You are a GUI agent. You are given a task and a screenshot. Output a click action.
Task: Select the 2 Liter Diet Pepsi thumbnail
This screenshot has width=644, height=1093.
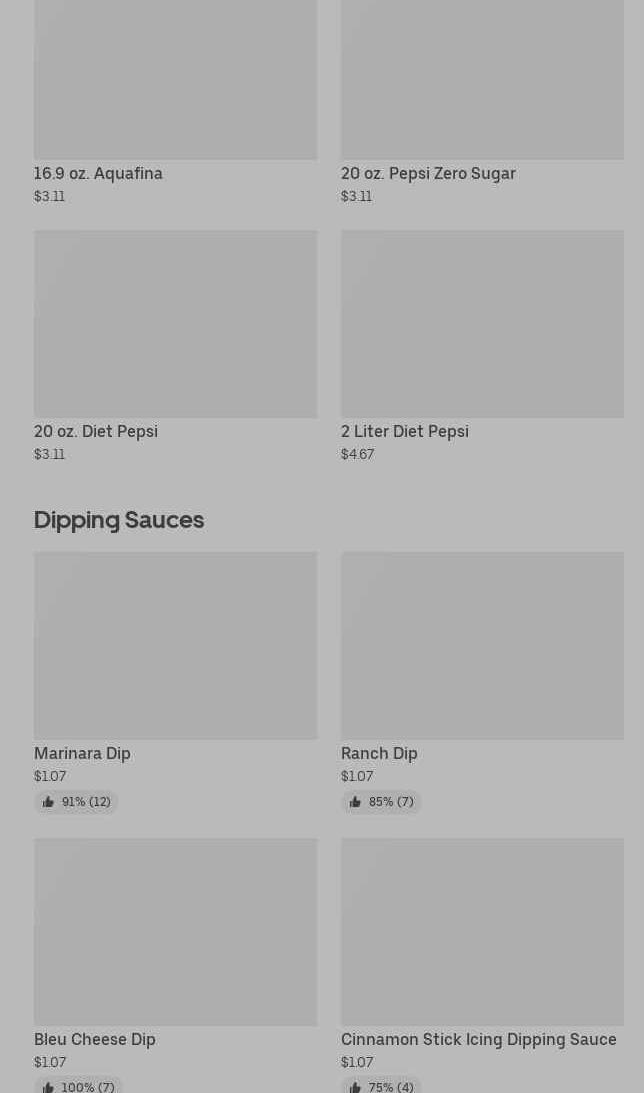click(482, 324)
